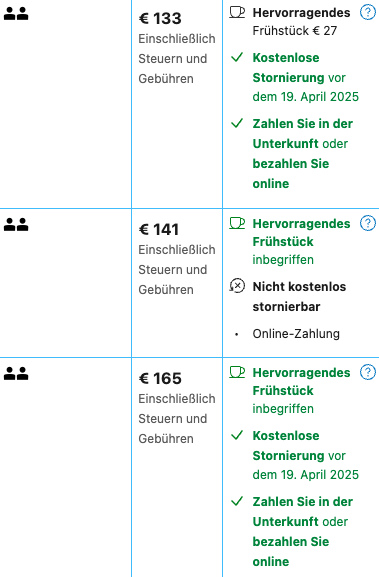Click 'Zahlen Sie in der Unterkunft' for €133
Viewport: 379px width, 577px height.
tap(302, 134)
